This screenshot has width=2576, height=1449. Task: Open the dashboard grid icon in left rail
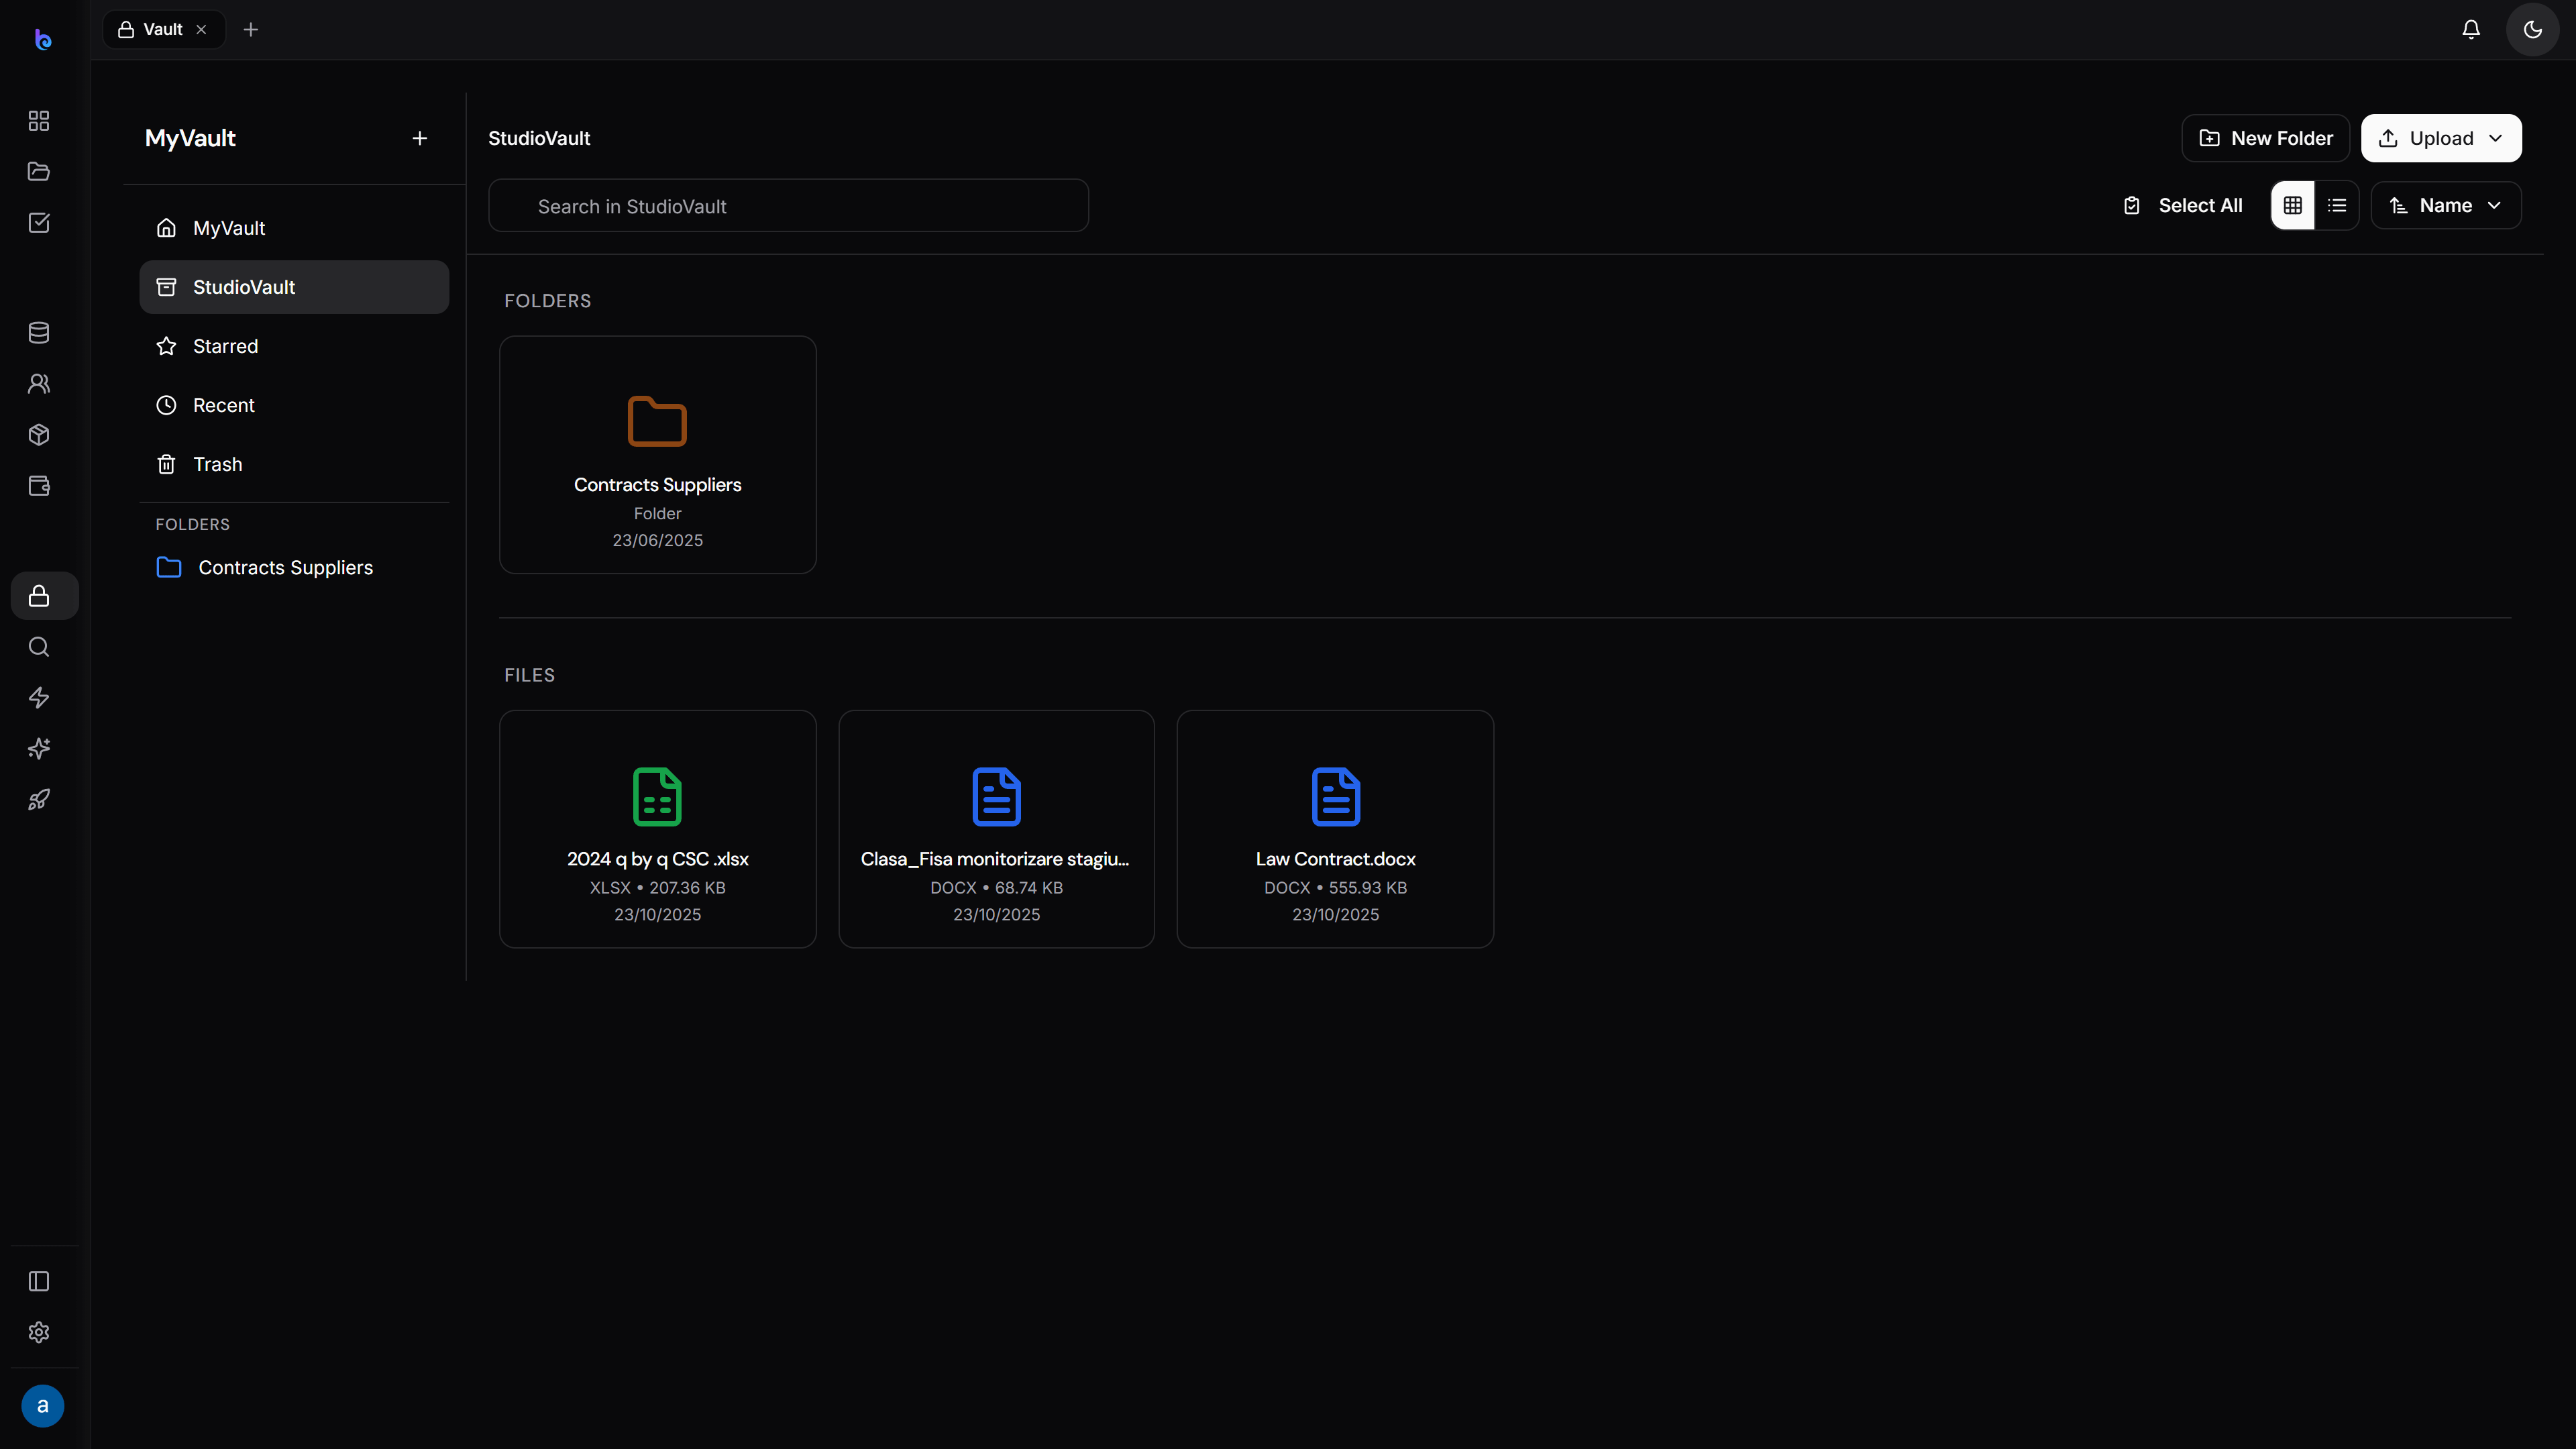(x=39, y=121)
